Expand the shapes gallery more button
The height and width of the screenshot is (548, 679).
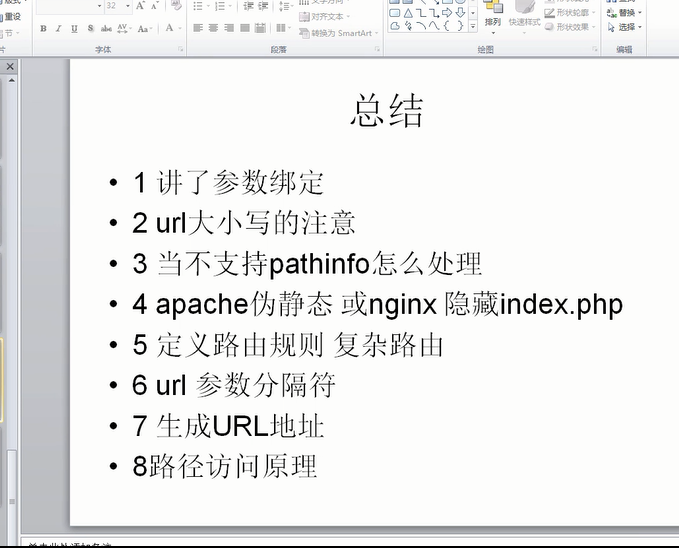click(x=473, y=27)
